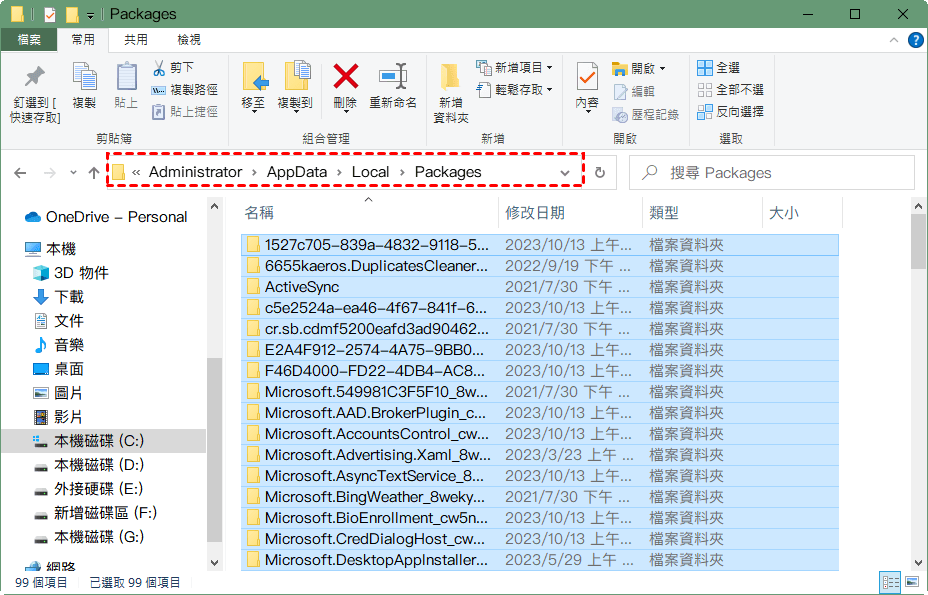Select the Microsoft.BingWeather_8weky... folder
The width and height of the screenshot is (928, 595).
click(540, 497)
